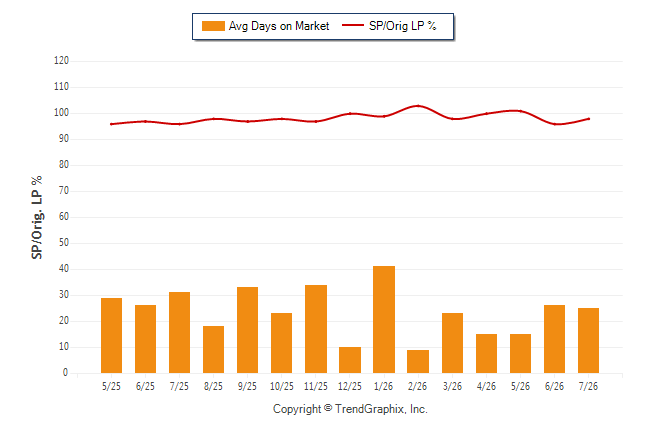The width and height of the screenshot is (646, 434).
Task: Click the 3/26 x-axis label
Action: 452,386
